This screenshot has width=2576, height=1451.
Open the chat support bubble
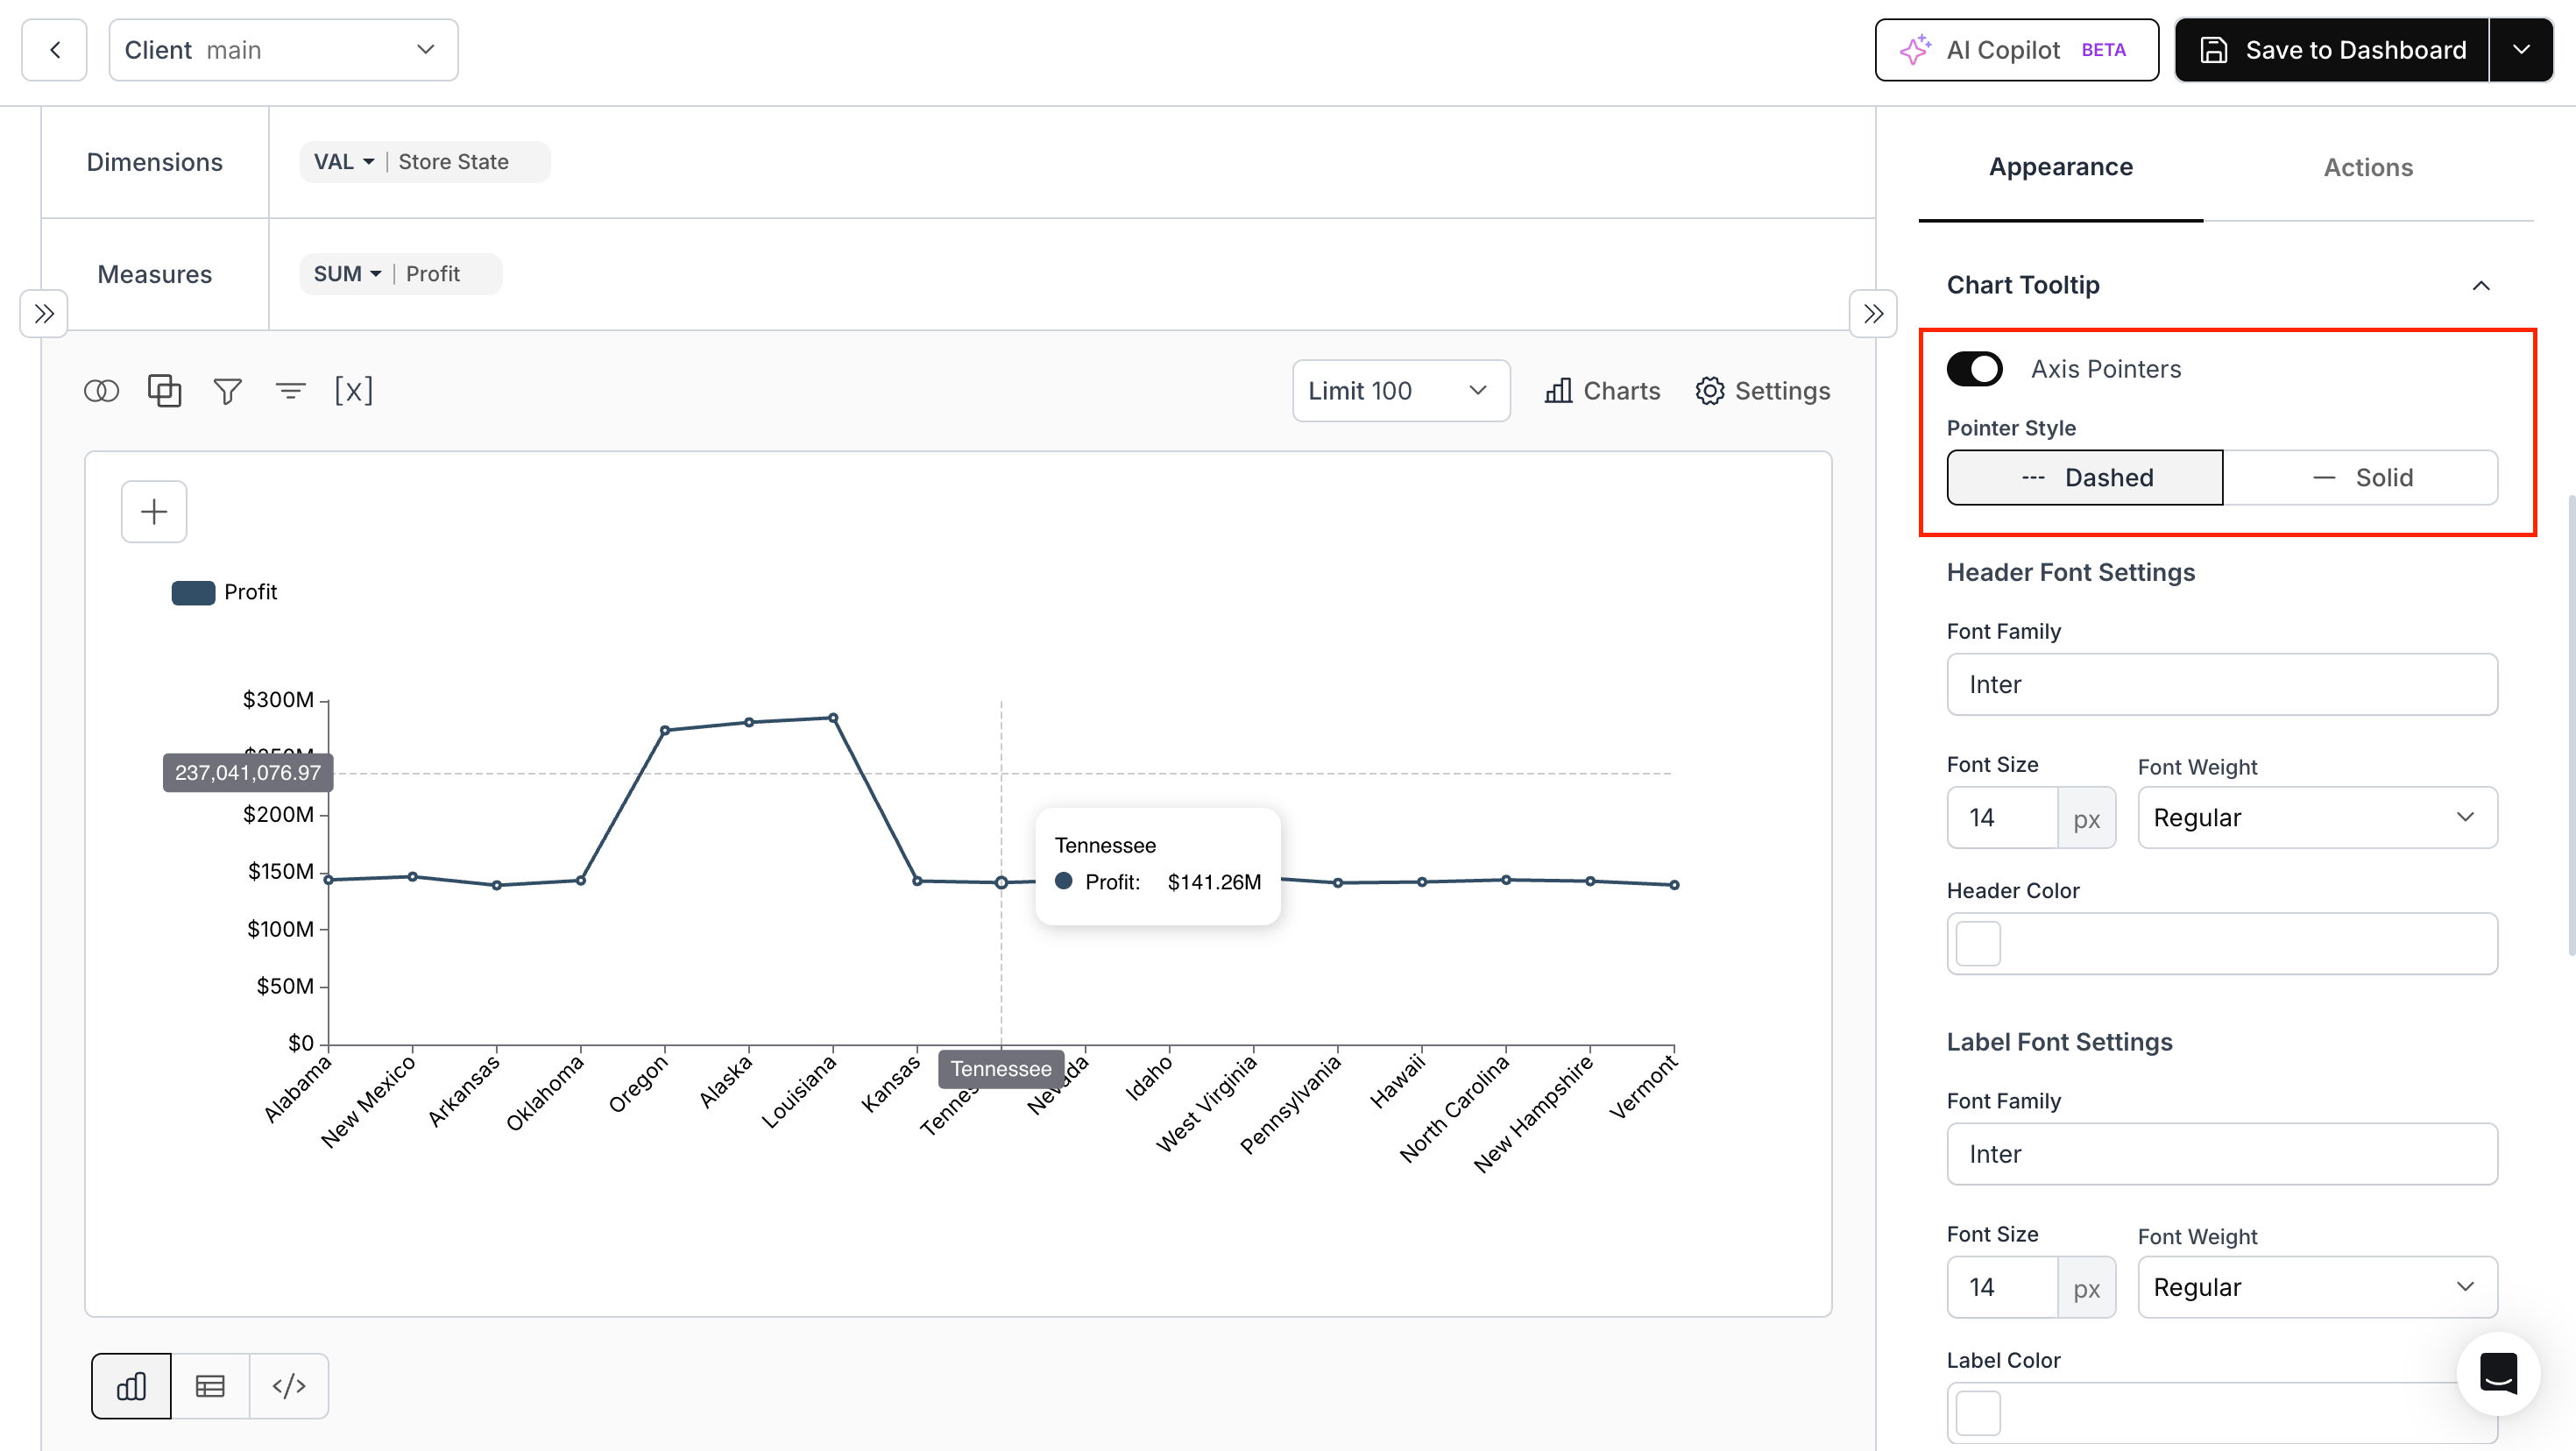[2498, 1373]
